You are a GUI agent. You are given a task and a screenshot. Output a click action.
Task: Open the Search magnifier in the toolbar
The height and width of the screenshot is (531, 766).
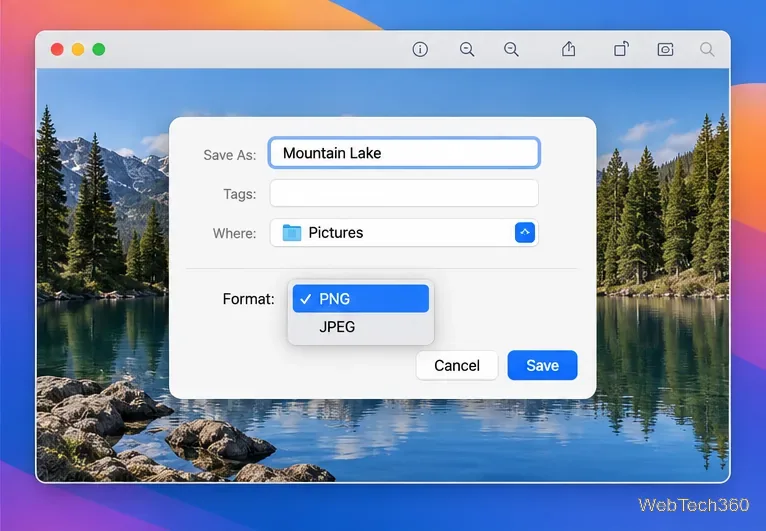coord(707,49)
